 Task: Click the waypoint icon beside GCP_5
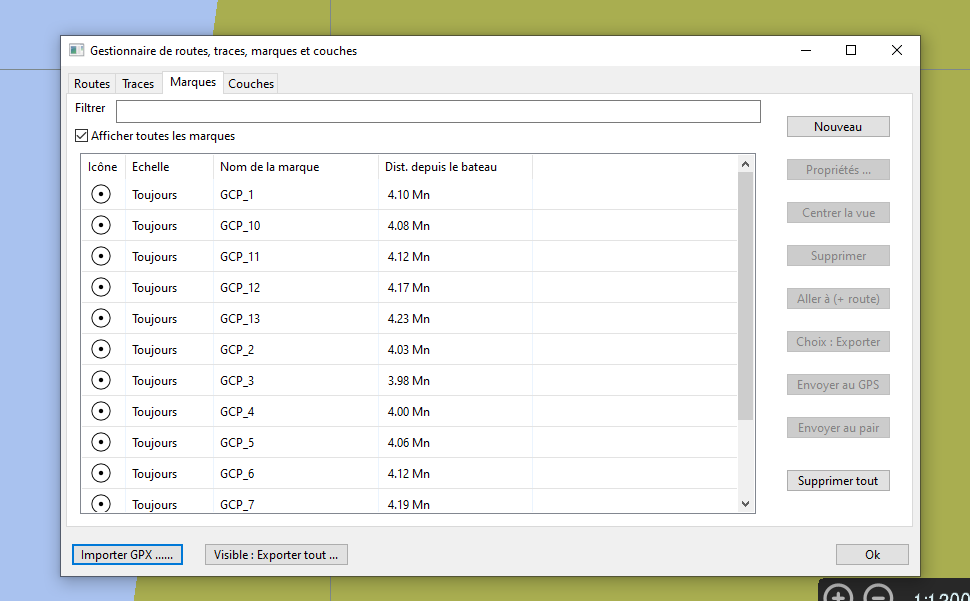point(100,441)
